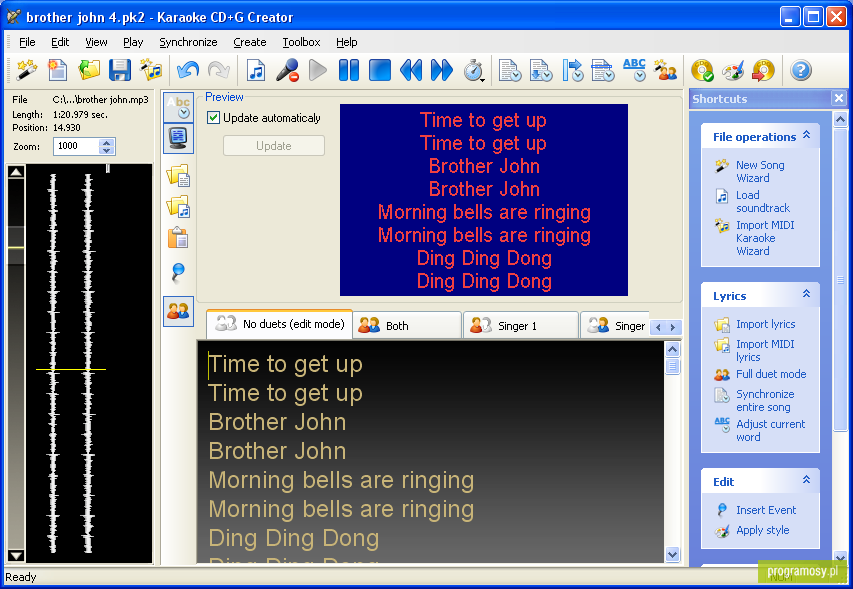Collapse the Edit shortcuts section
This screenshot has height=589, width=853.
807,480
